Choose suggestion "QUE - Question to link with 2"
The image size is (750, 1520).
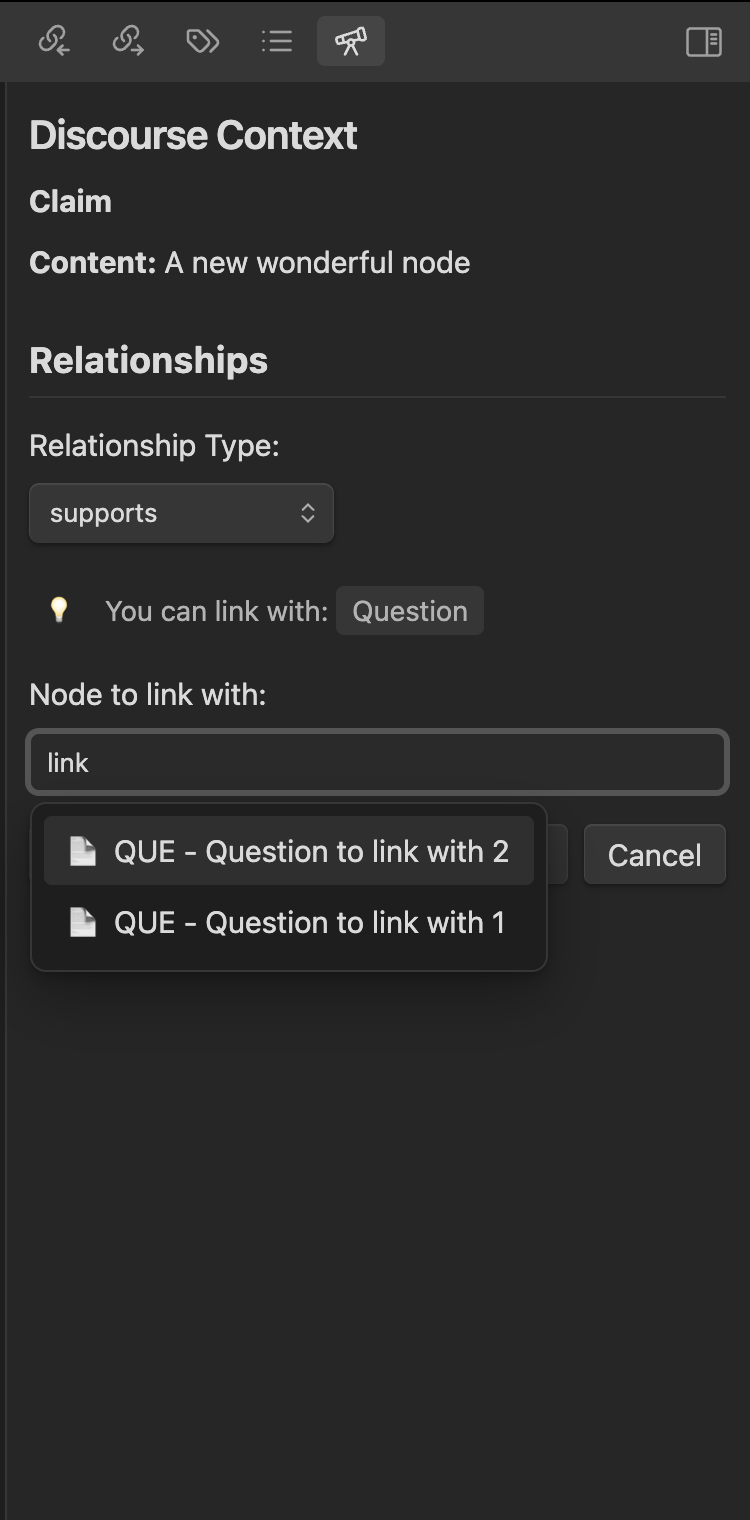click(311, 851)
